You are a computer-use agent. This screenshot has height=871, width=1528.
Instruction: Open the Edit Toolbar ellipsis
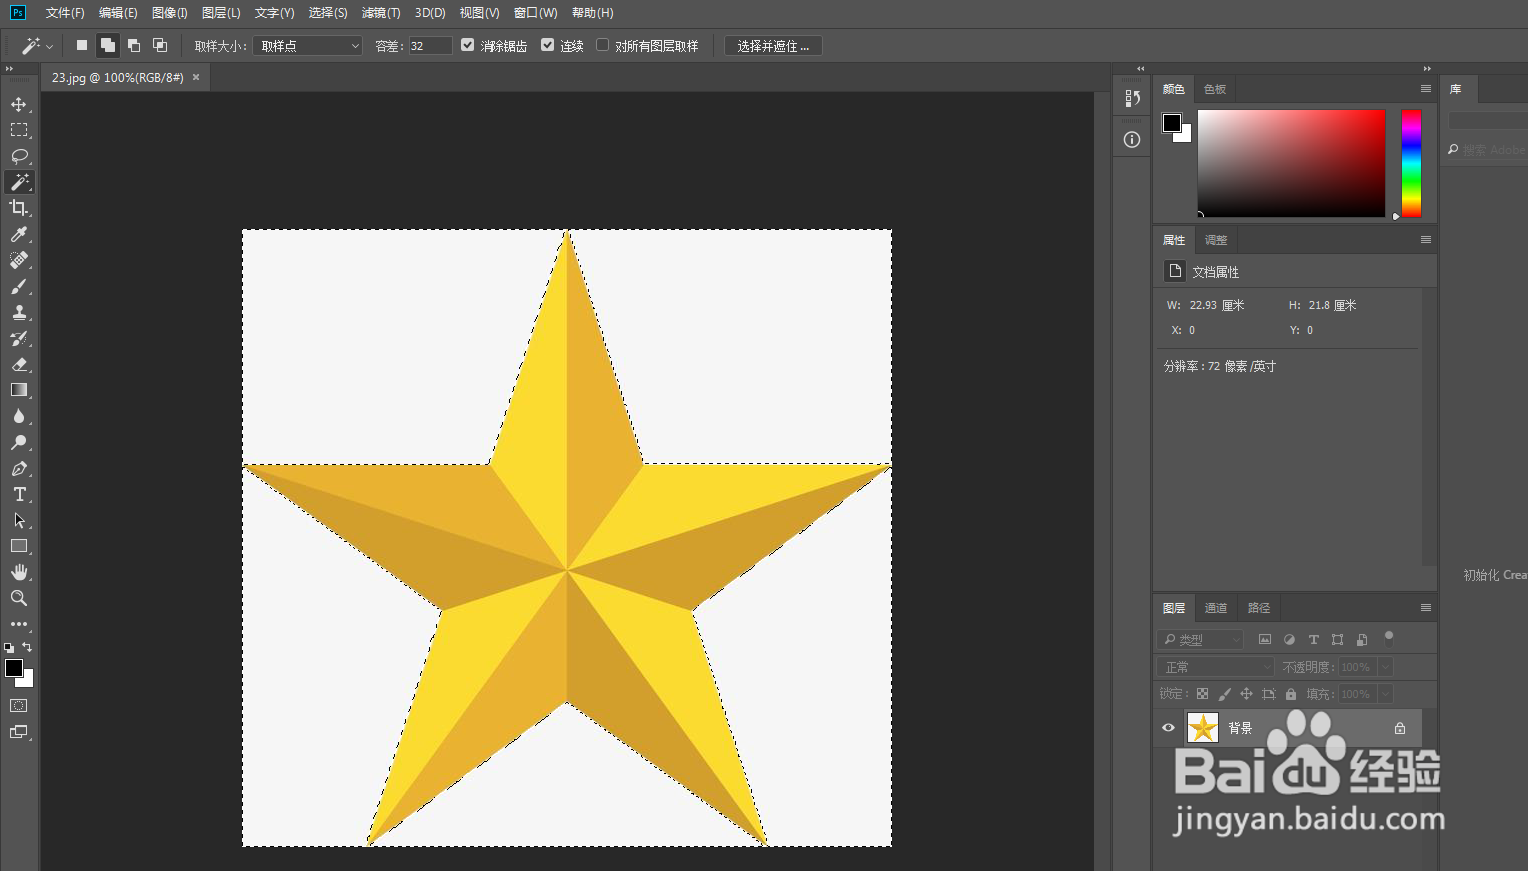pos(19,624)
